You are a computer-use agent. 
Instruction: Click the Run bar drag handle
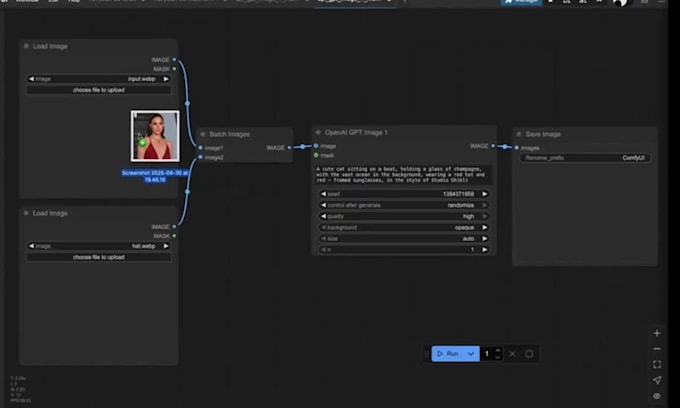(x=426, y=354)
